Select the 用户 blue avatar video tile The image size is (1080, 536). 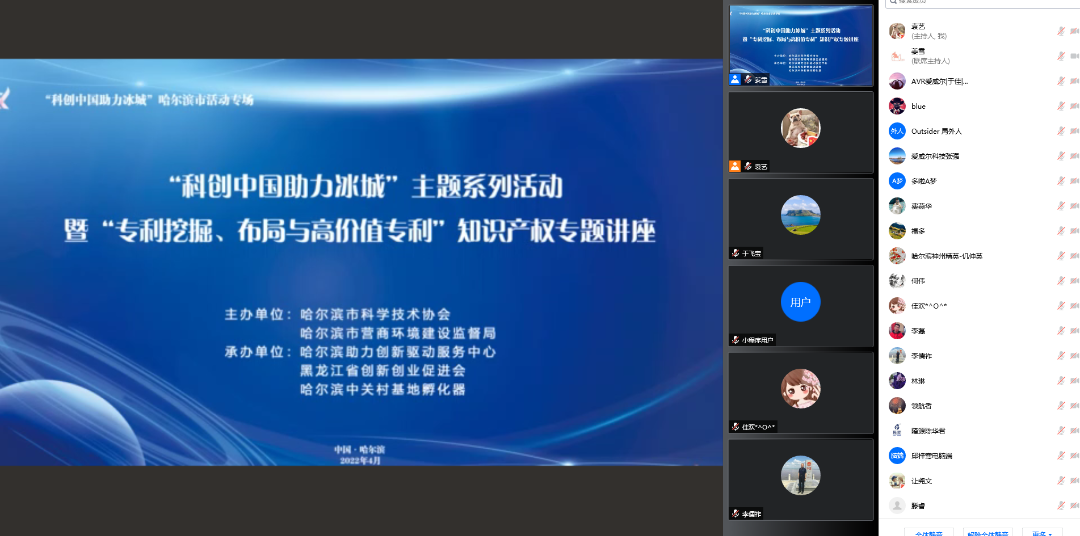801,306
